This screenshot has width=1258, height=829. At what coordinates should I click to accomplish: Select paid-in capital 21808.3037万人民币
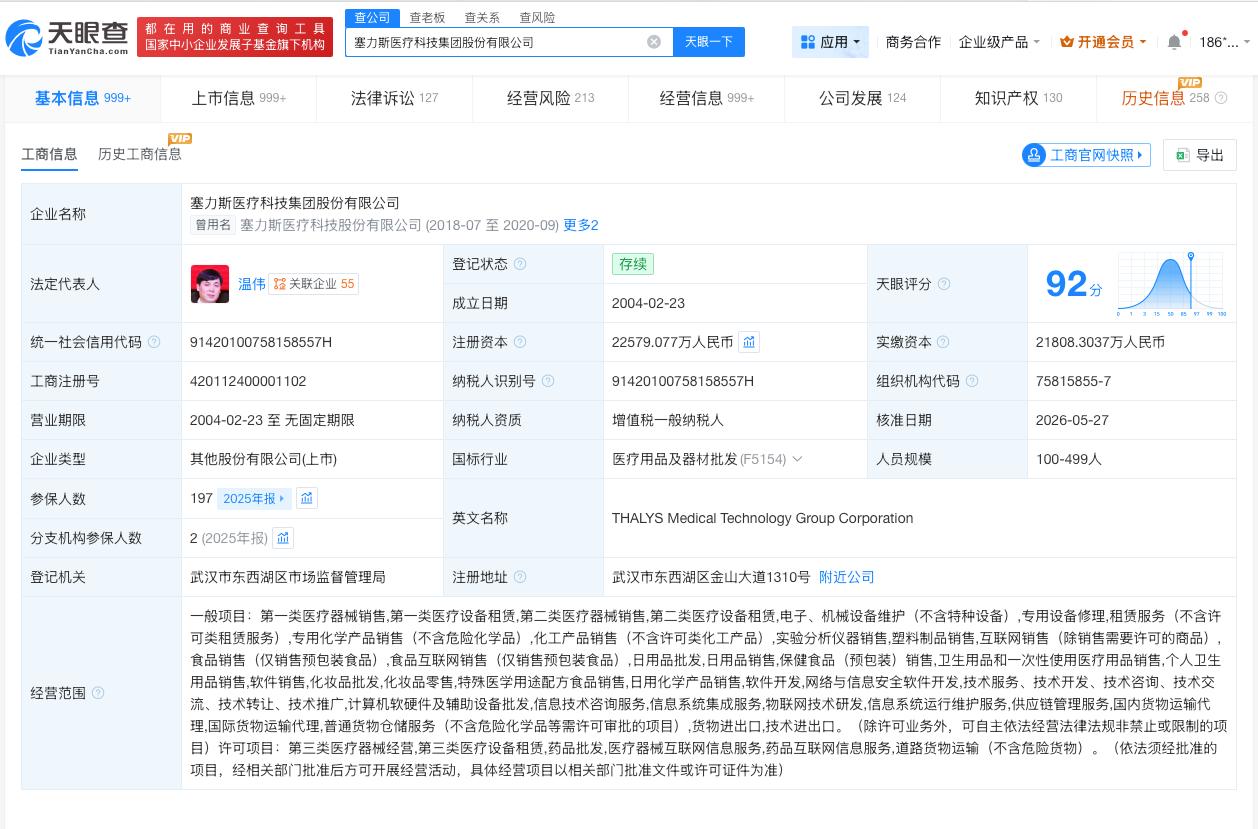coord(1100,342)
